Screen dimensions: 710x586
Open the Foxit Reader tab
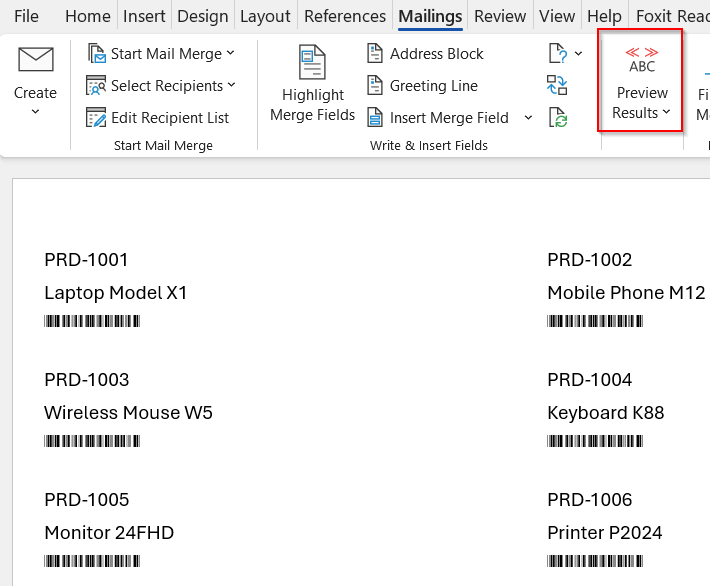tap(672, 16)
